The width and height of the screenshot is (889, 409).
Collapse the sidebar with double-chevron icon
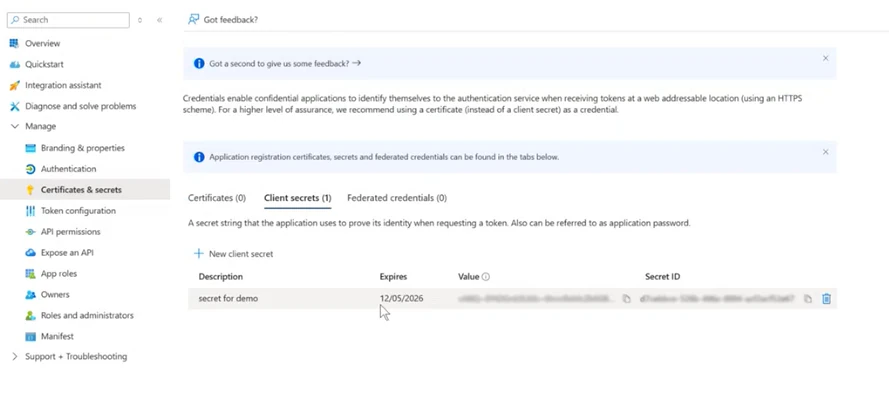point(160,20)
